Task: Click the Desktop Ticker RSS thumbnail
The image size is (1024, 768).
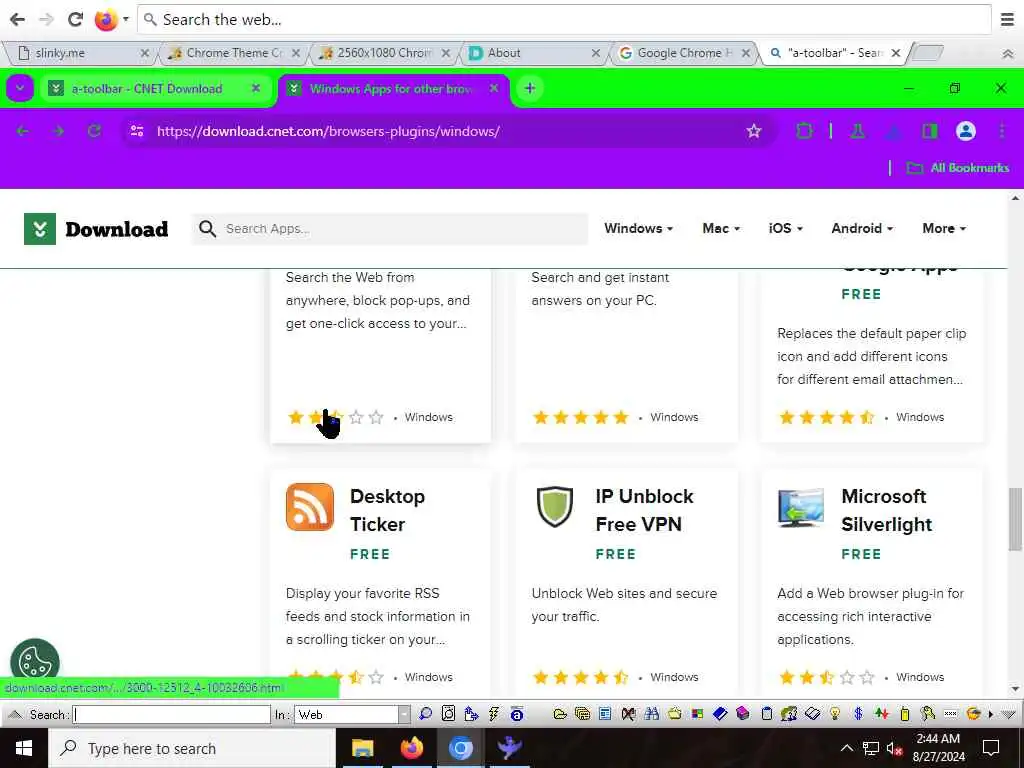Action: coord(310,507)
